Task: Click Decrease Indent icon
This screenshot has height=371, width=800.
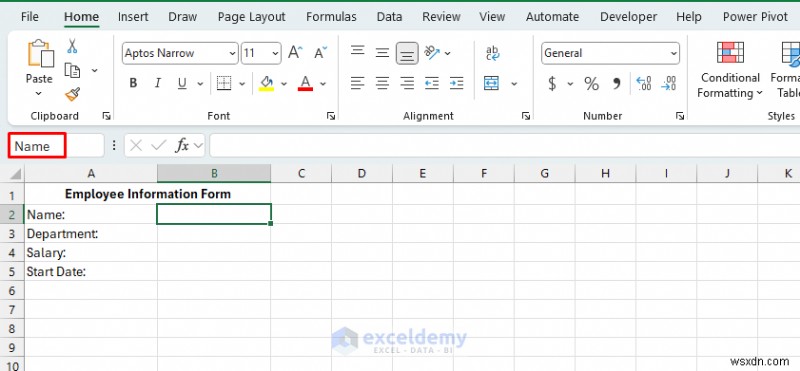Action: (432, 83)
